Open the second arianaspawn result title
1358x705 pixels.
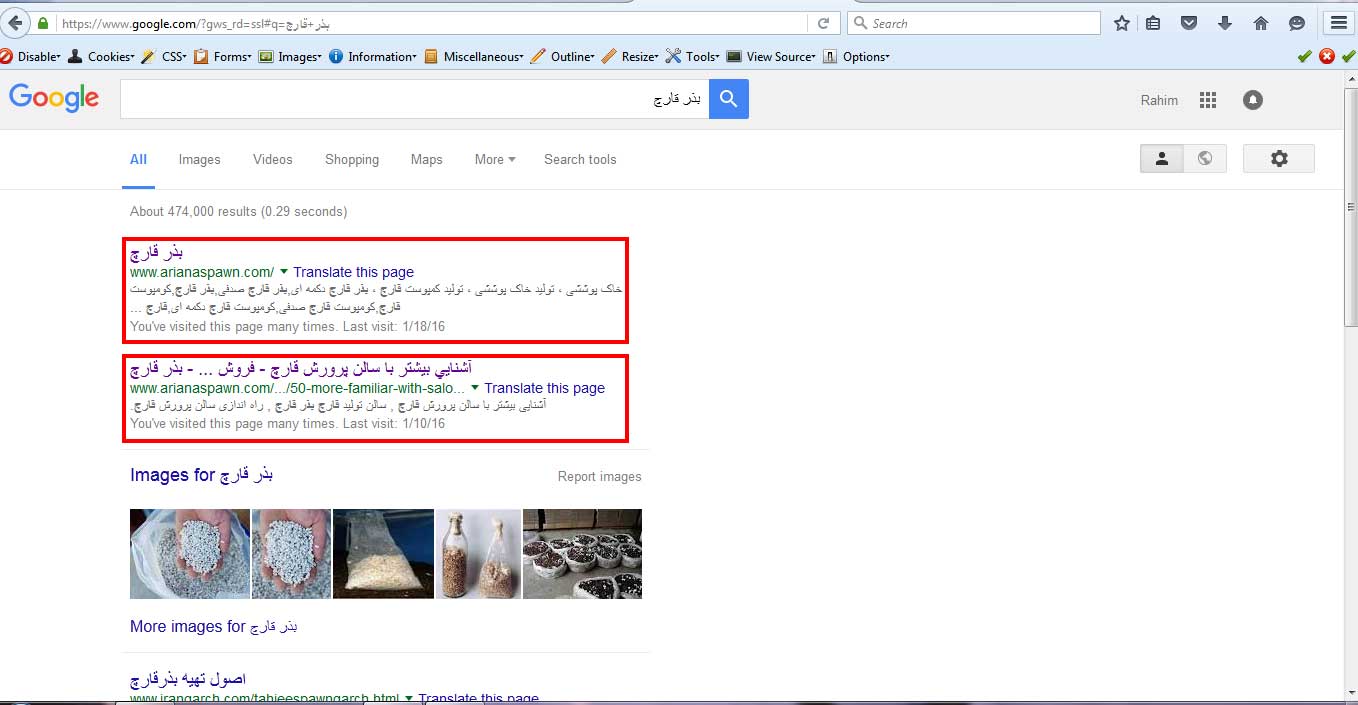click(301, 368)
